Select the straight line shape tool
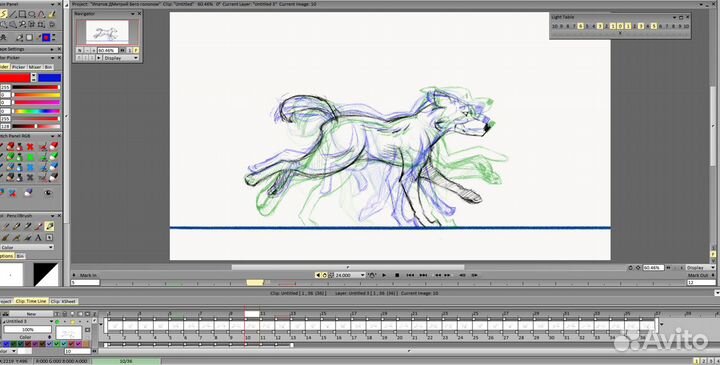Viewport: 720px width, 365px height. click(12, 14)
